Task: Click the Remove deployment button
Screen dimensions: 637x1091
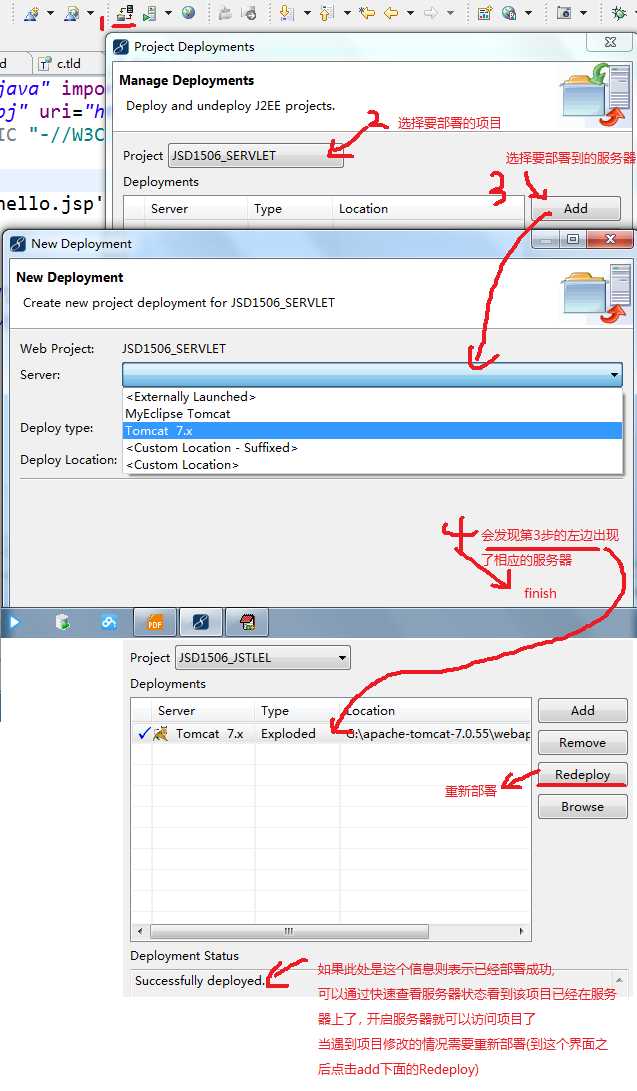Action: pyautogui.click(x=583, y=742)
